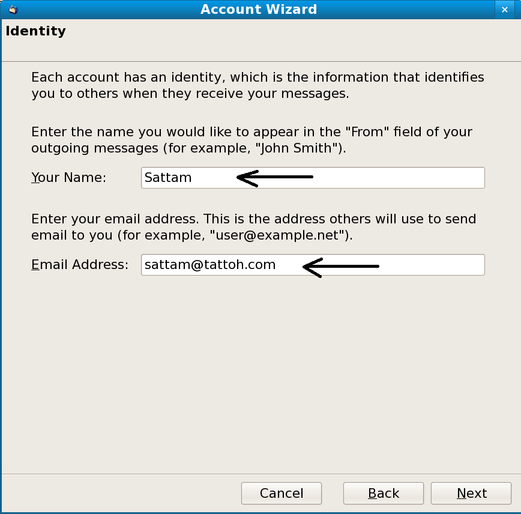
Task: Click the sentence 'Enter your email address'
Action: click(x=115, y=219)
